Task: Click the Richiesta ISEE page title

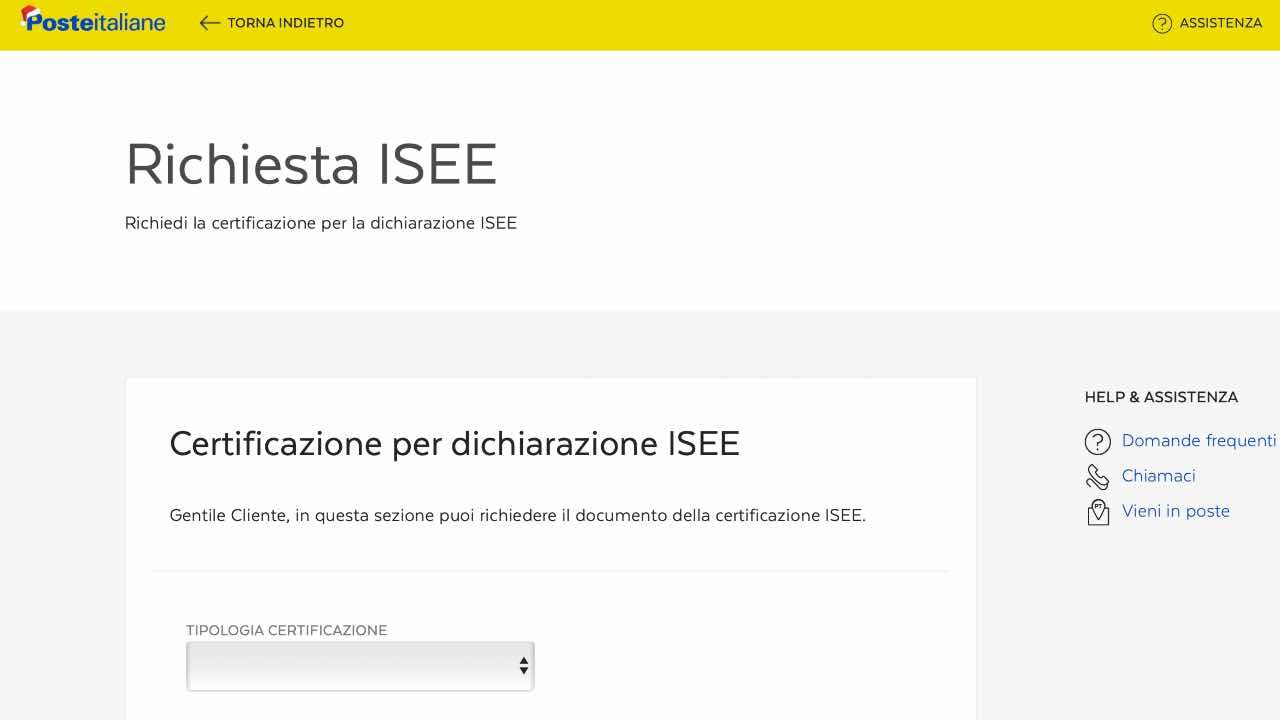Action: click(311, 163)
